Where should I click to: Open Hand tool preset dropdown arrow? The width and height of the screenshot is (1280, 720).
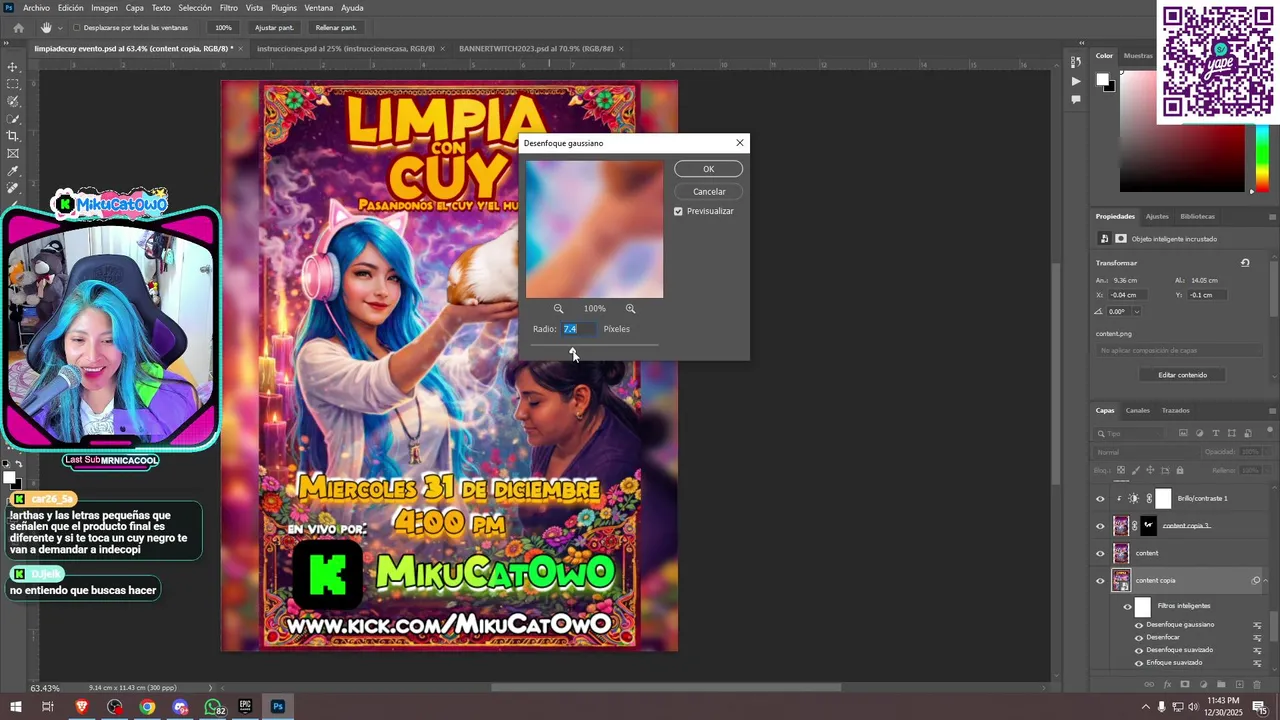click(x=60, y=28)
